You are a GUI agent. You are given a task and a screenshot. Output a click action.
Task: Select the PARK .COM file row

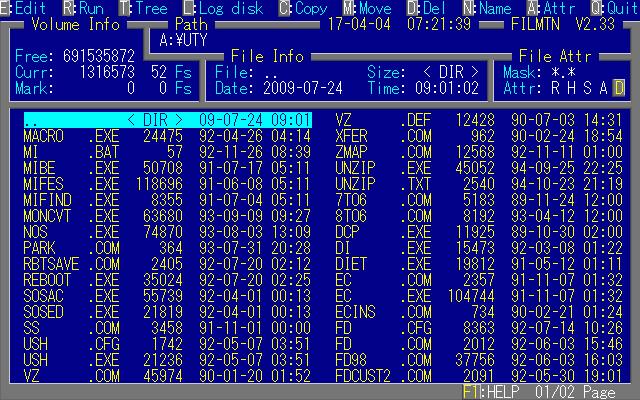point(168,248)
